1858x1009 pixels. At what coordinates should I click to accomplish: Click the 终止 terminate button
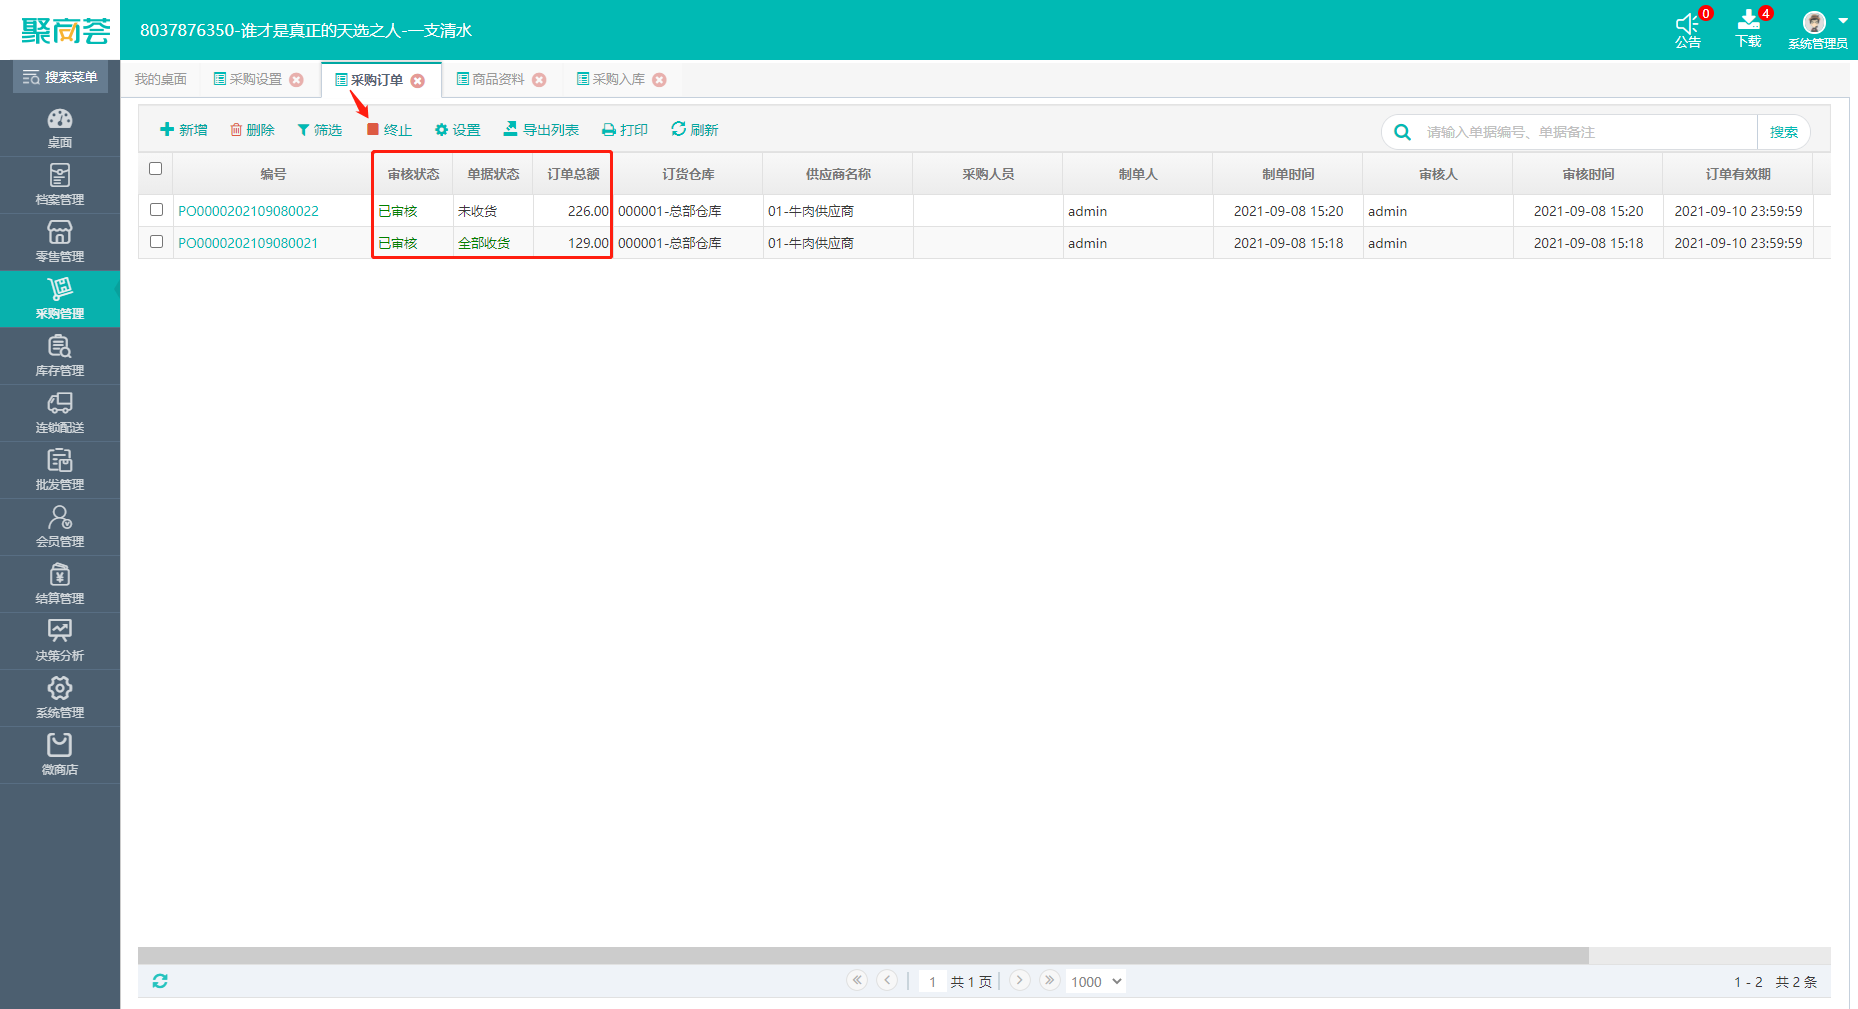[x=389, y=130]
